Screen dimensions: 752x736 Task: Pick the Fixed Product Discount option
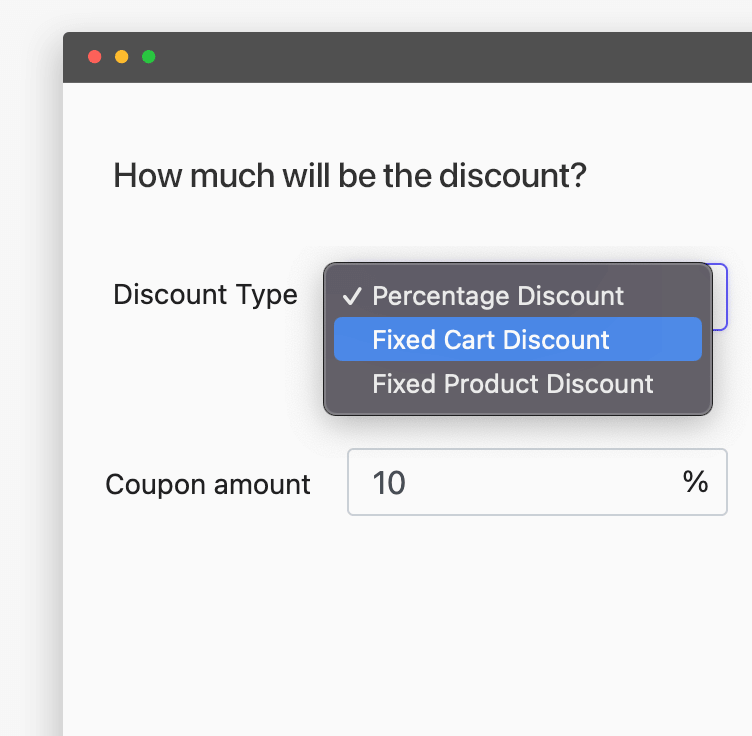[x=512, y=384]
